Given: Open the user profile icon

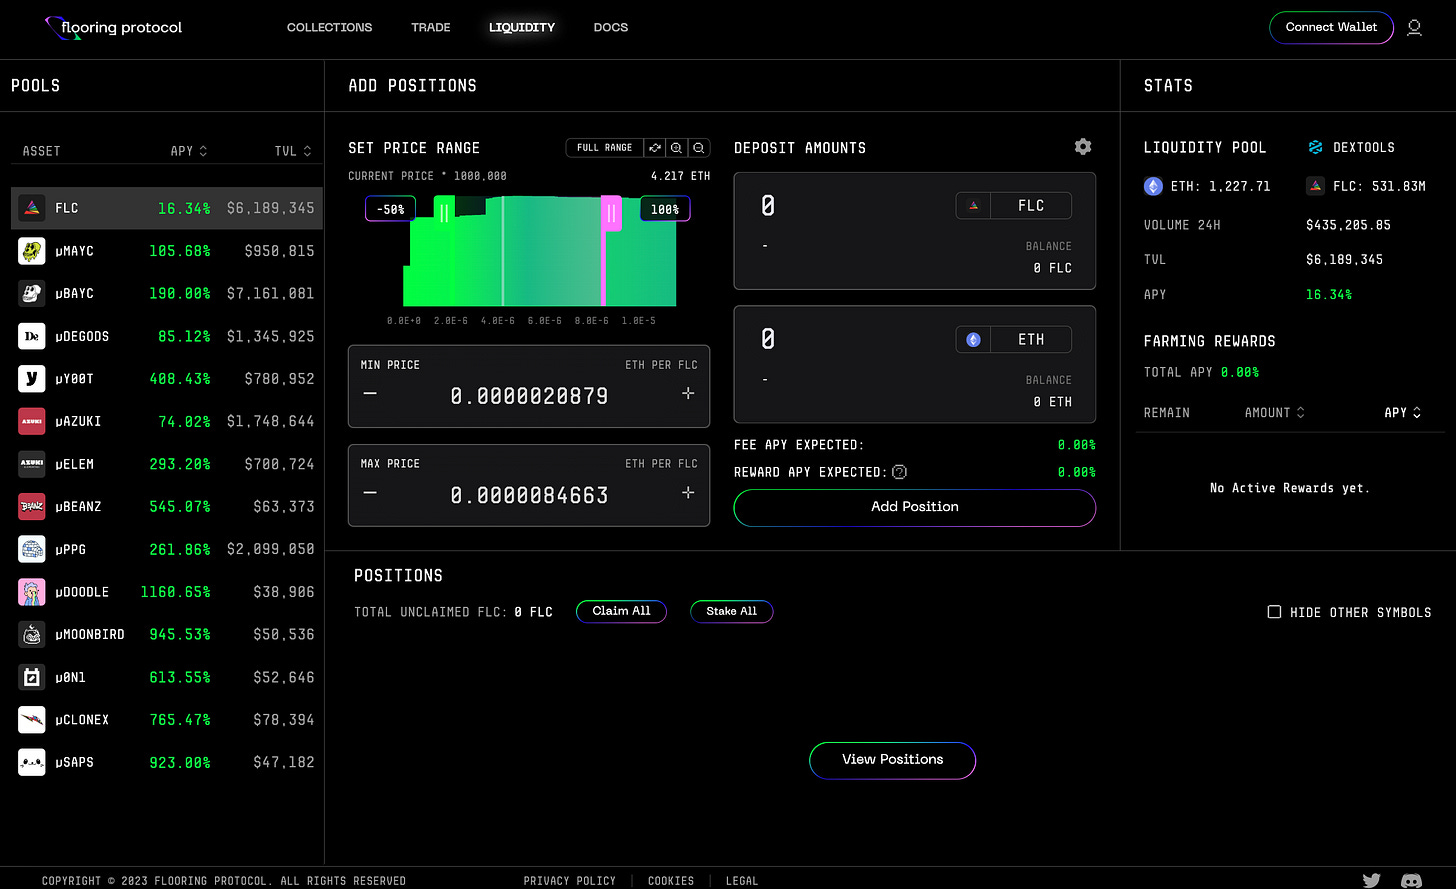Looking at the screenshot, I should tap(1414, 28).
